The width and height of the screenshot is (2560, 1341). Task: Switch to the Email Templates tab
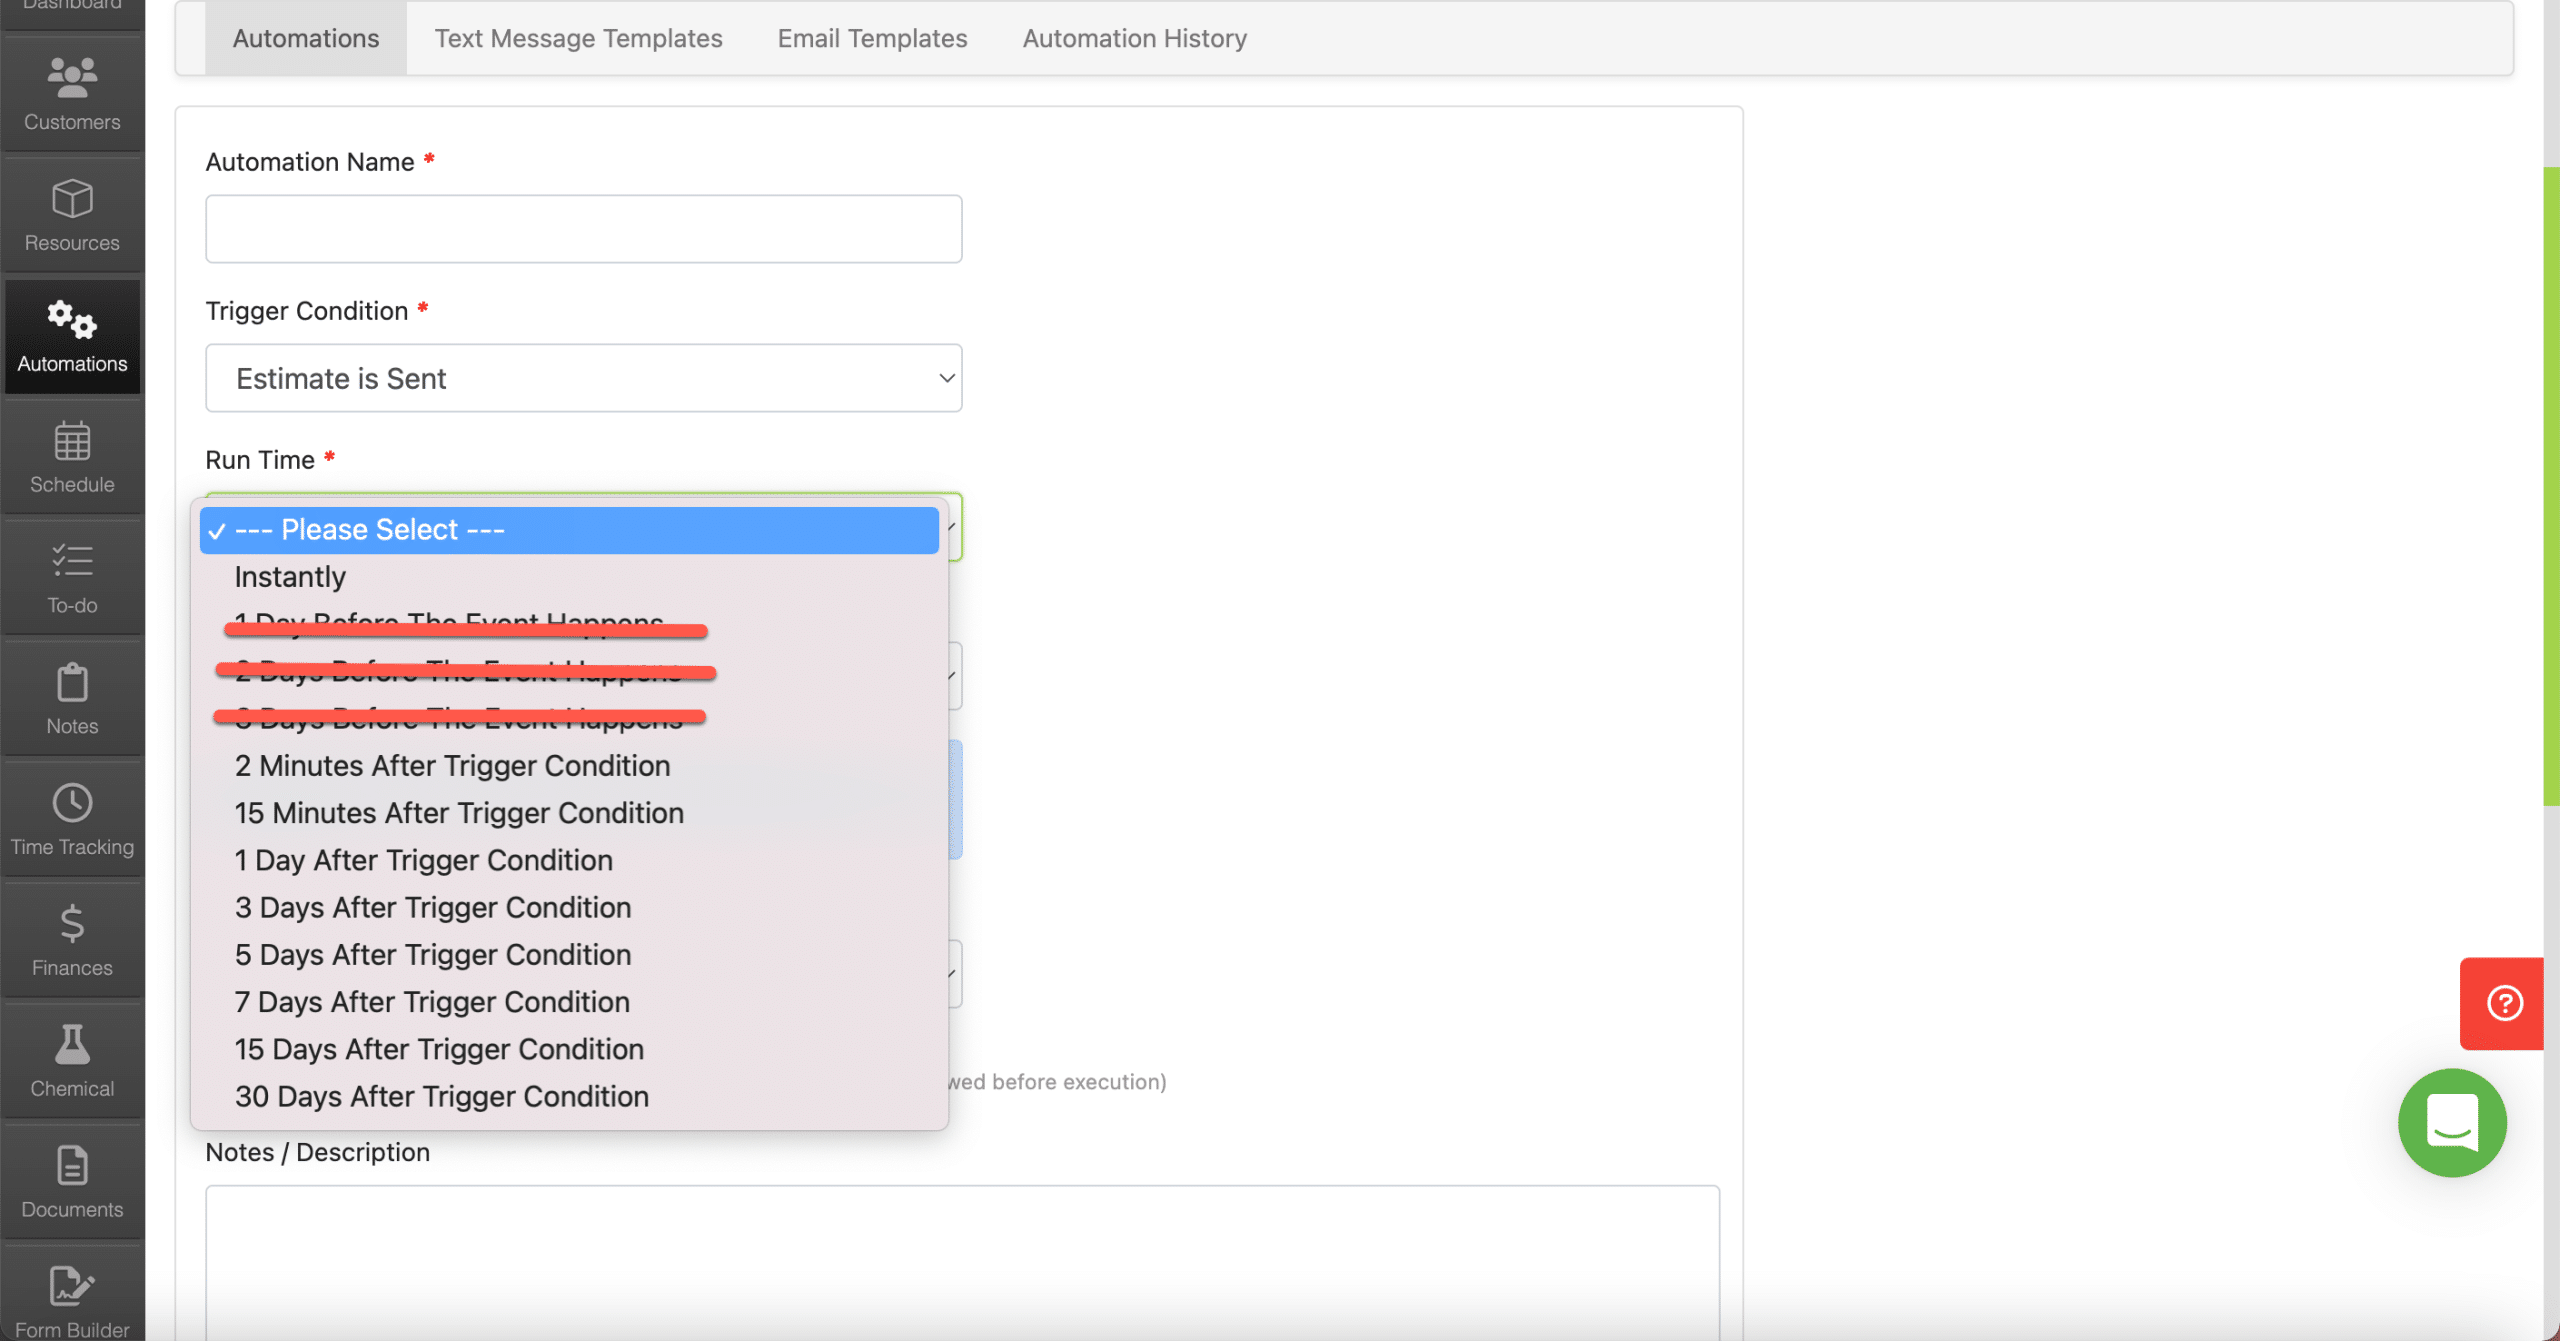point(871,38)
